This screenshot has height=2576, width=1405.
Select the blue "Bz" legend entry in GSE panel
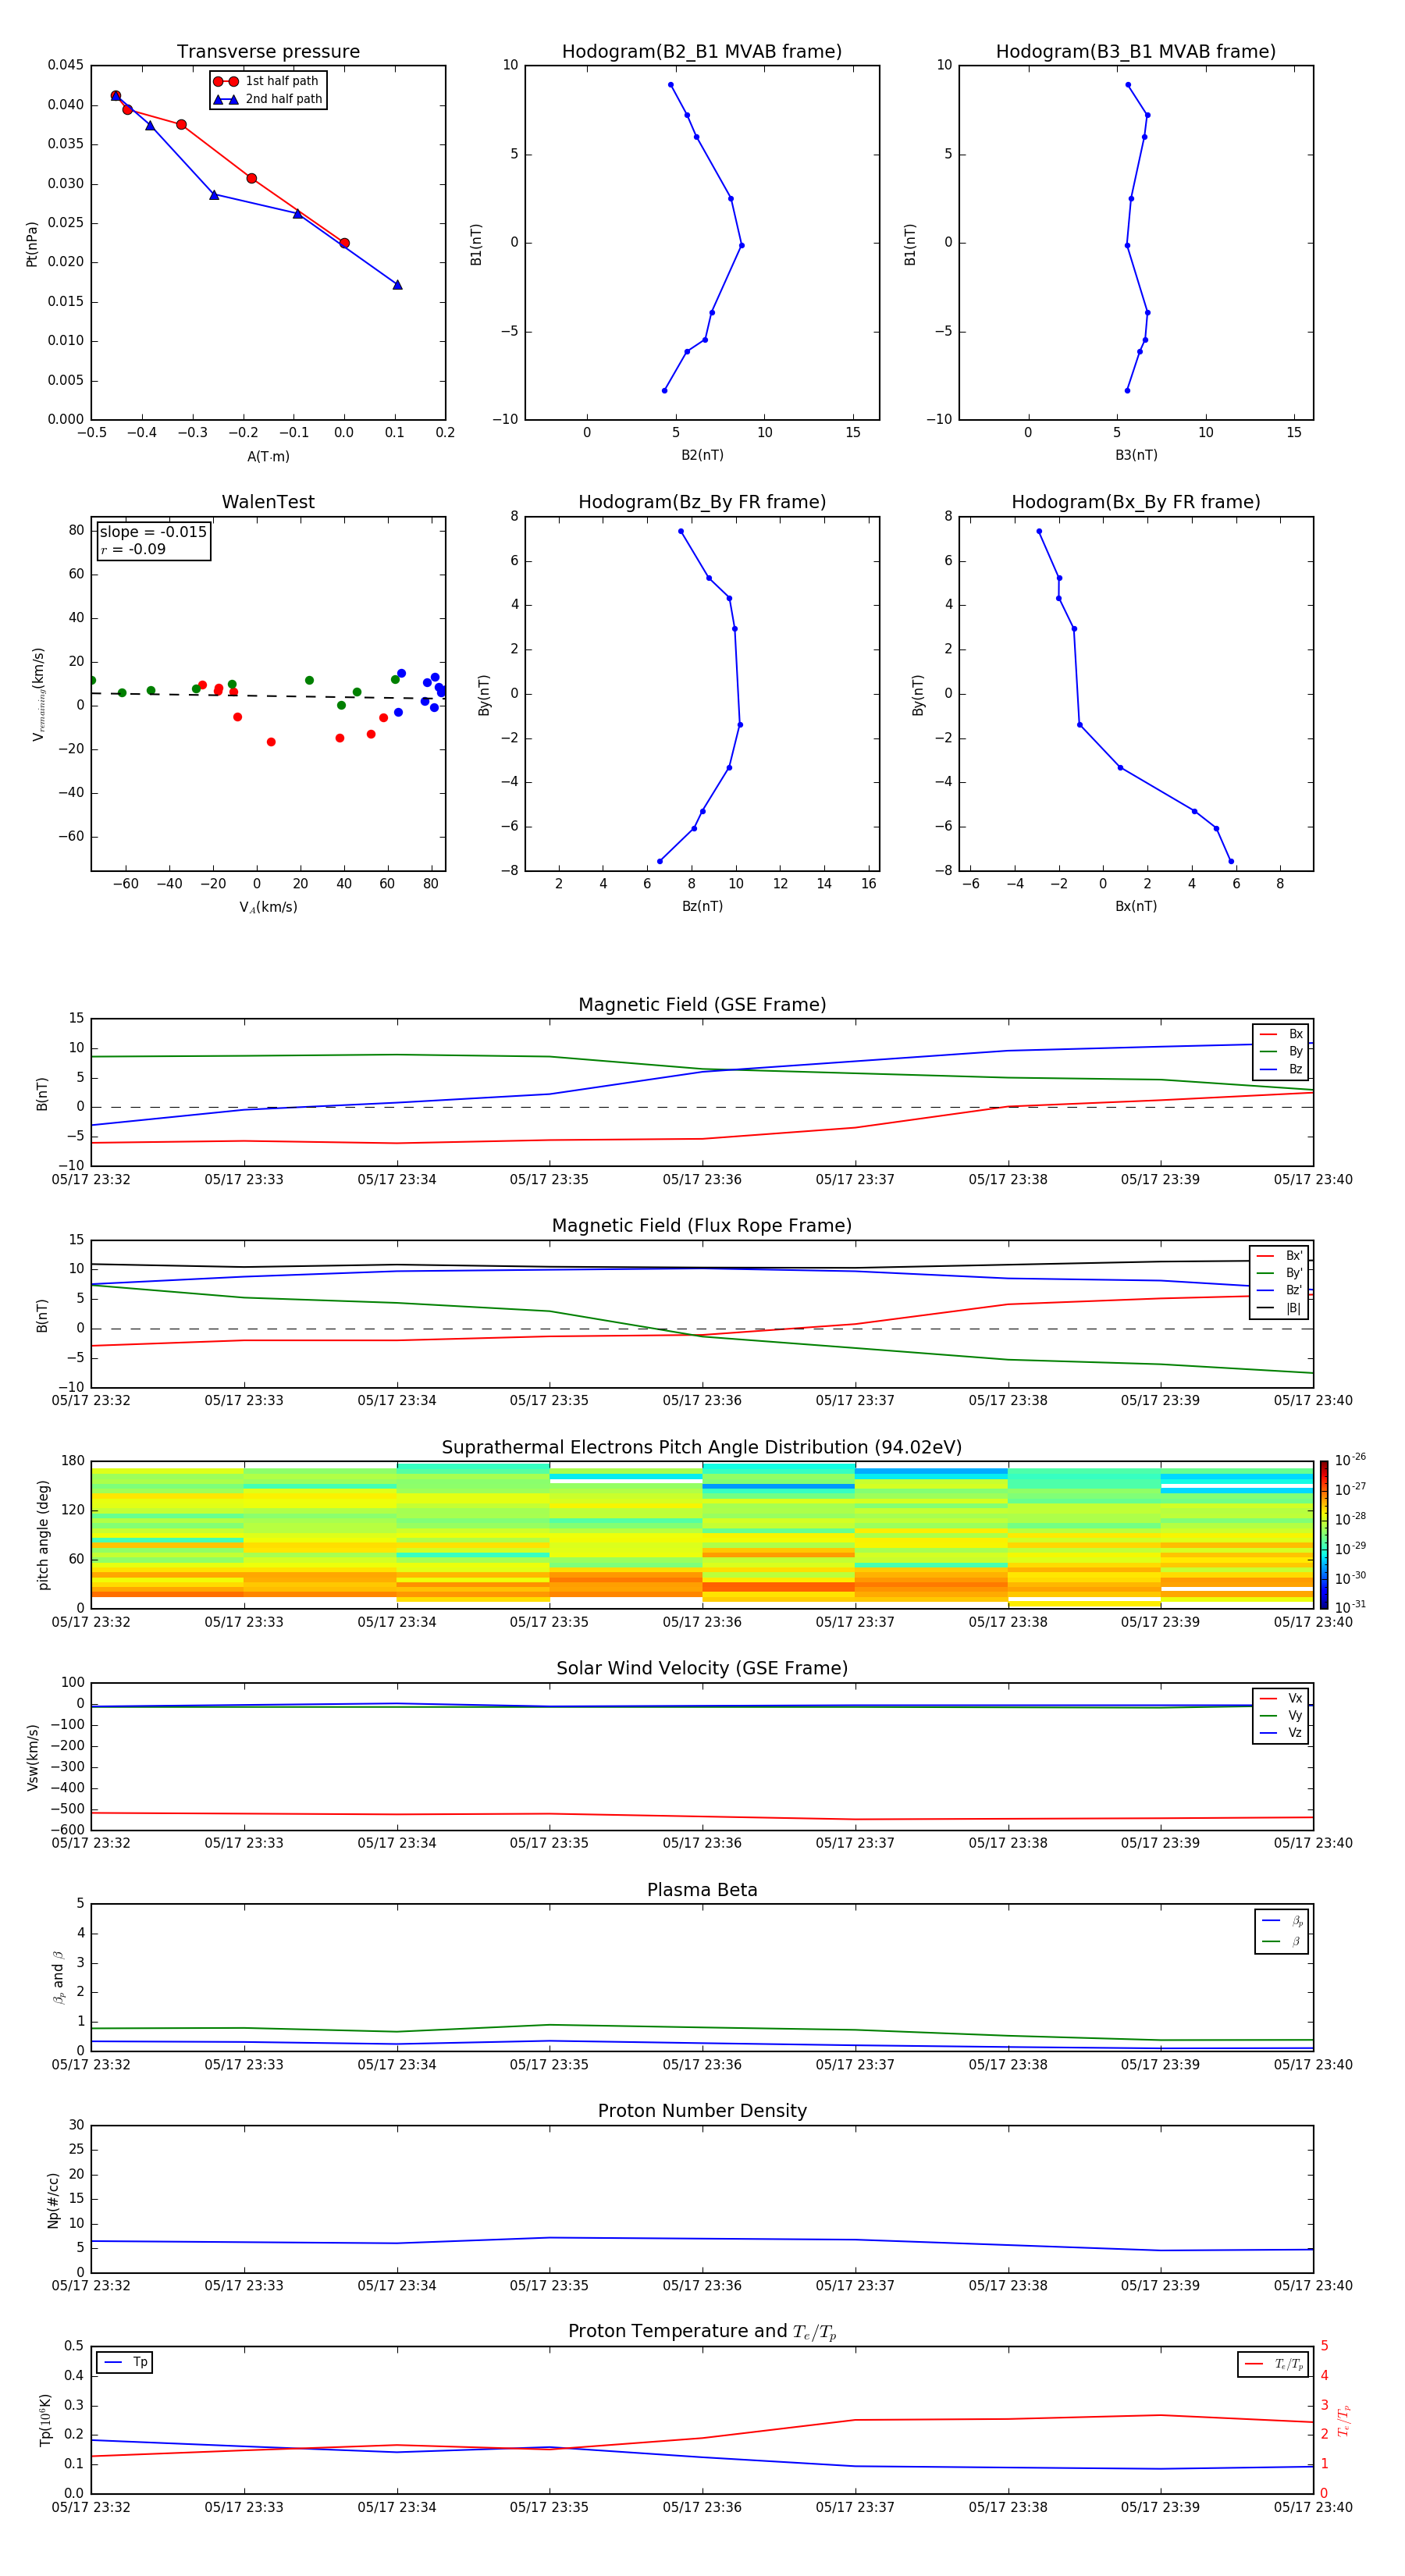coord(1281,1069)
